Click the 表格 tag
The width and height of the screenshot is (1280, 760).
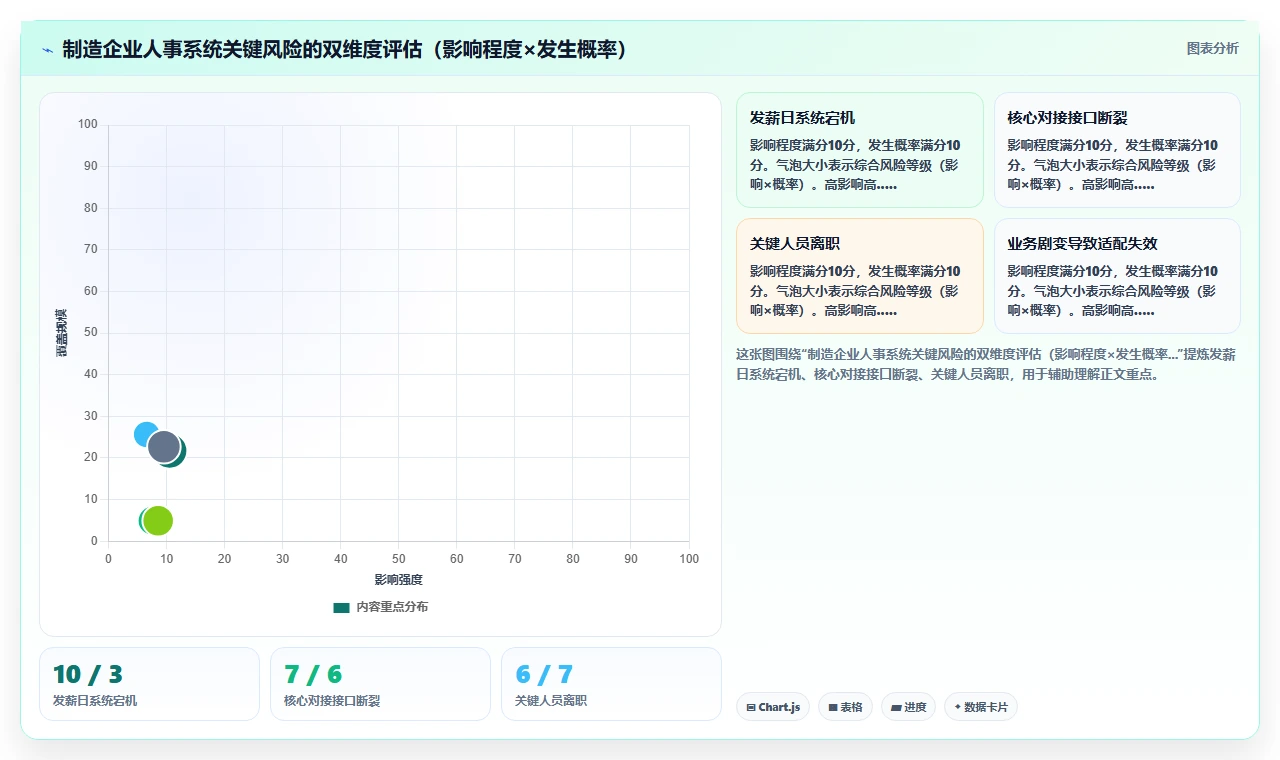click(x=845, y=707)
